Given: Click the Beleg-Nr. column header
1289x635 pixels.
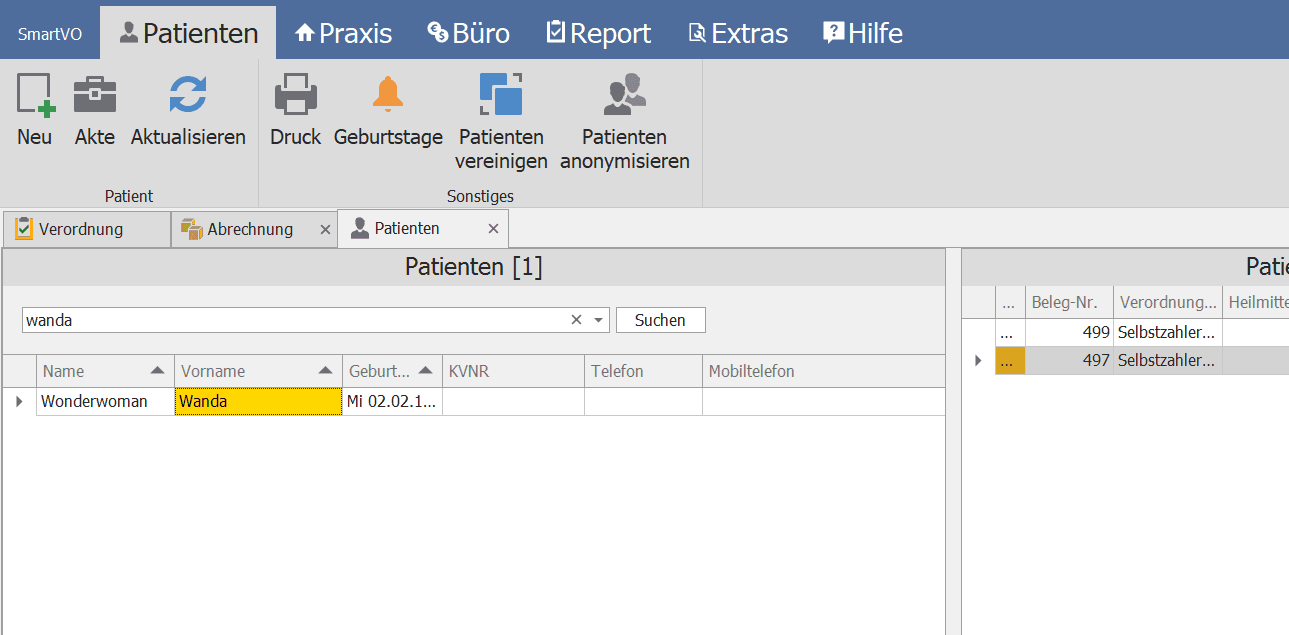Looking at the screenshot, I should (1069, 302).
